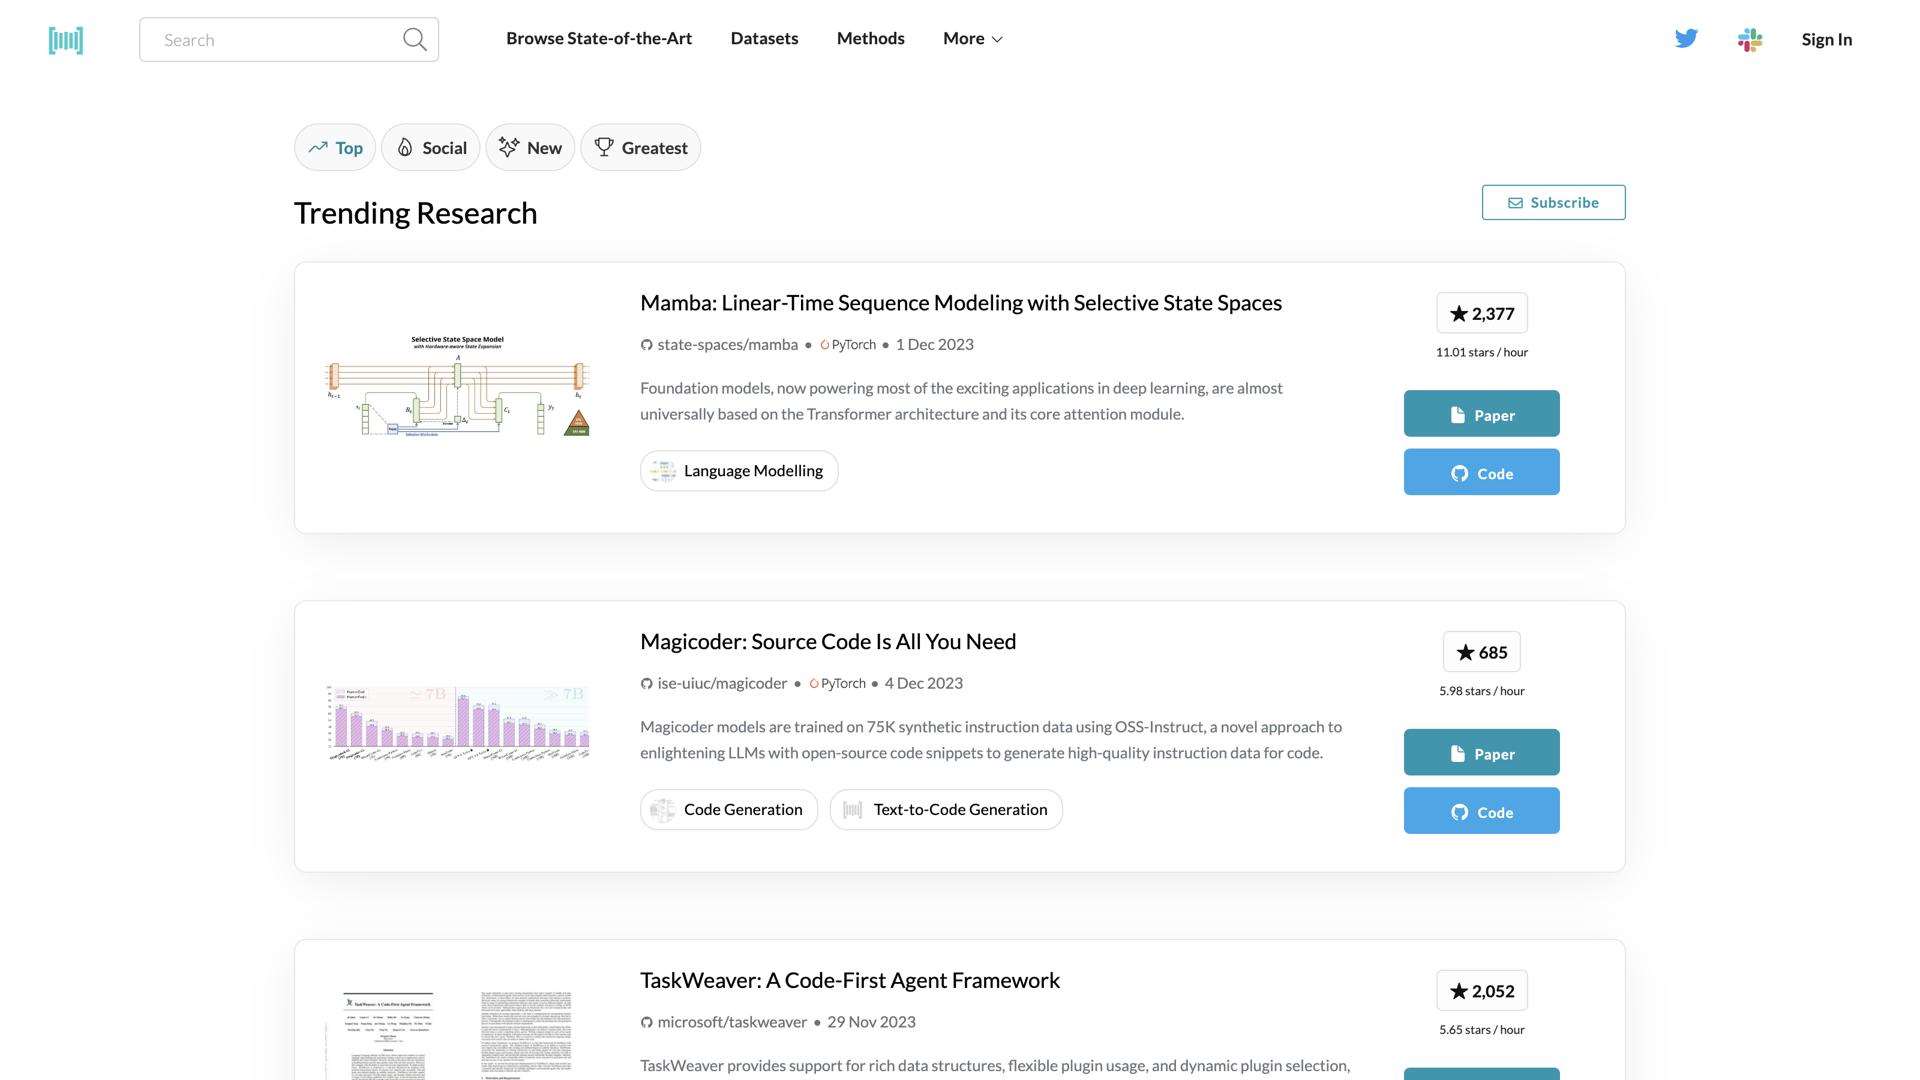1920x1080 pixels.
Task: Click the Mamba architecture diagram thumbnail
Action: tap(457, 386)
